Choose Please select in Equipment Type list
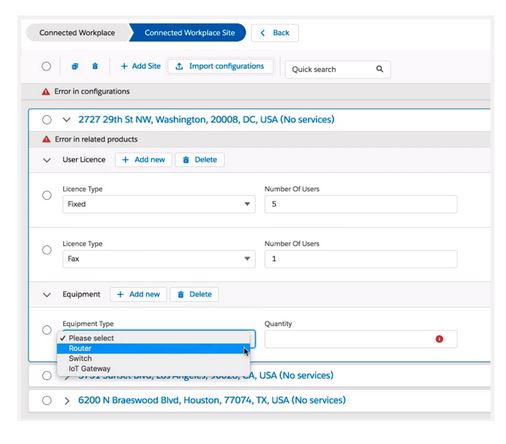 pos(153,338)
